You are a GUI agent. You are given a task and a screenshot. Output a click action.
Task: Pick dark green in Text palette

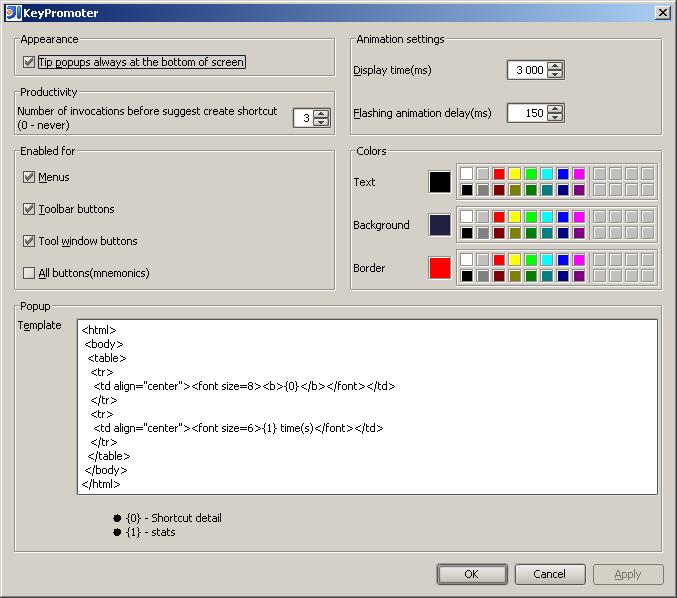[531, 190]
